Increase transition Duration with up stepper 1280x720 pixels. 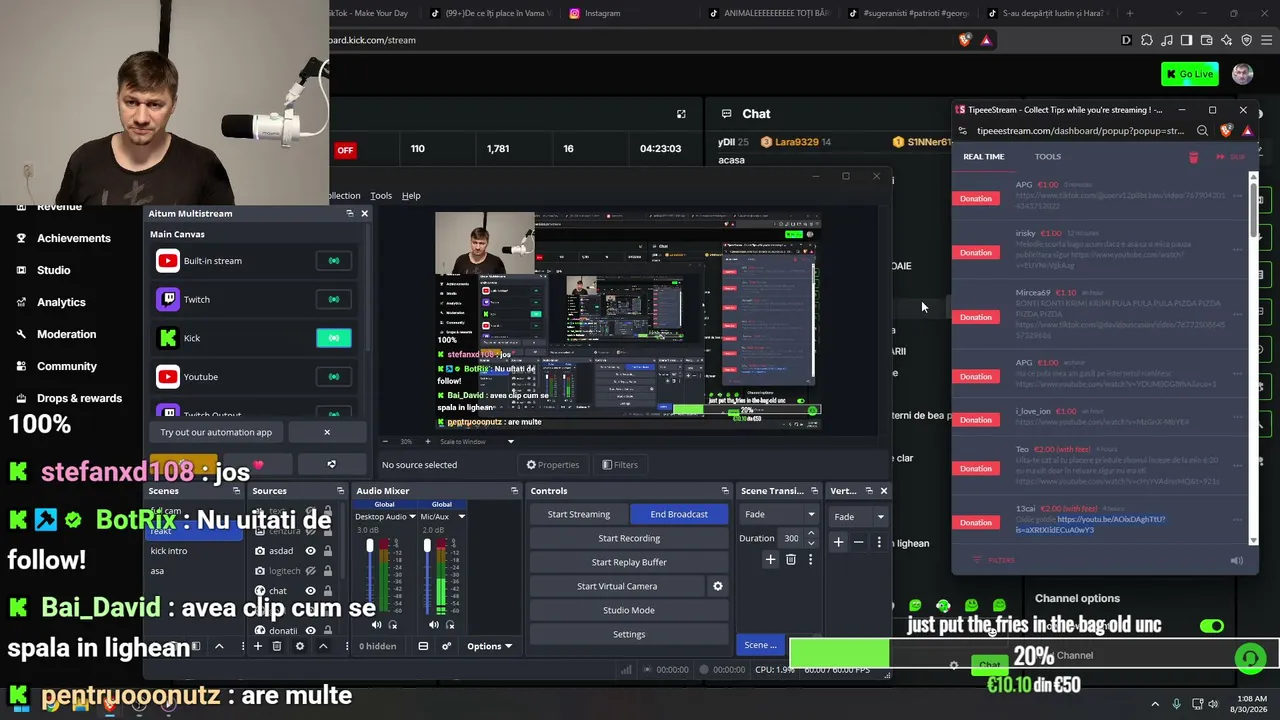(811, 534)
